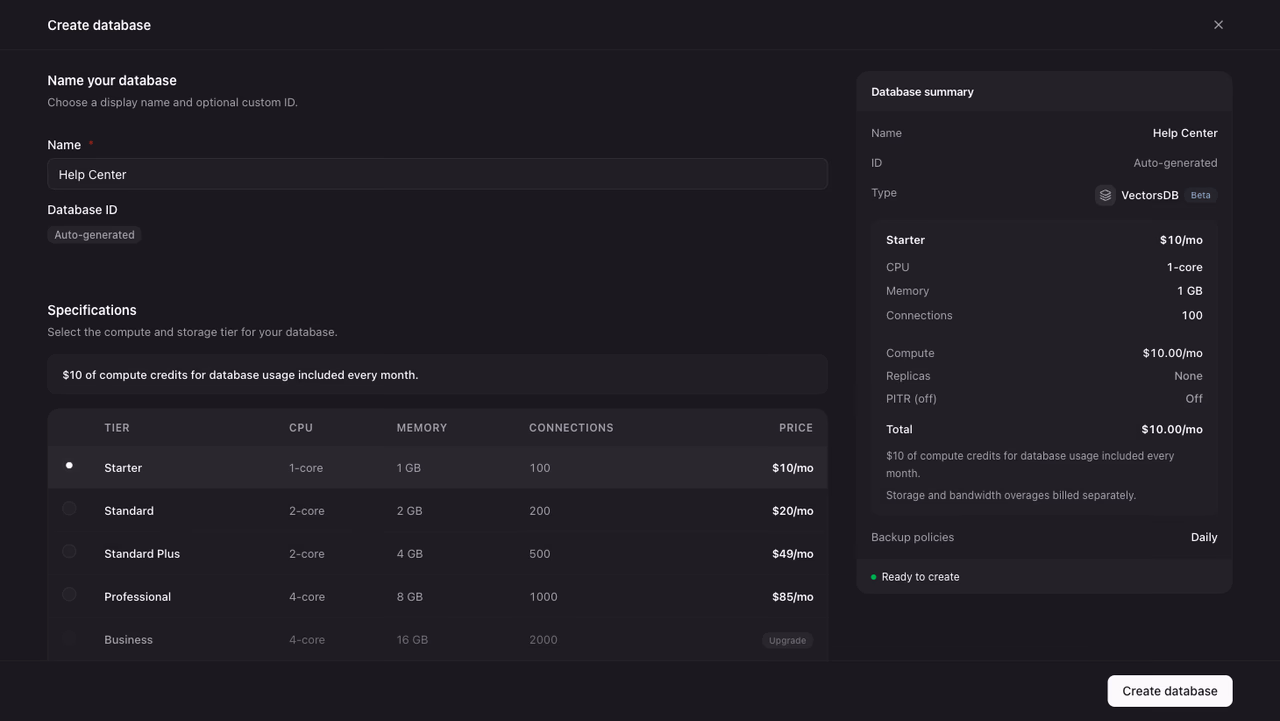
Task: Click the 8 GB memory value
Action: click(x=409, y=597)
